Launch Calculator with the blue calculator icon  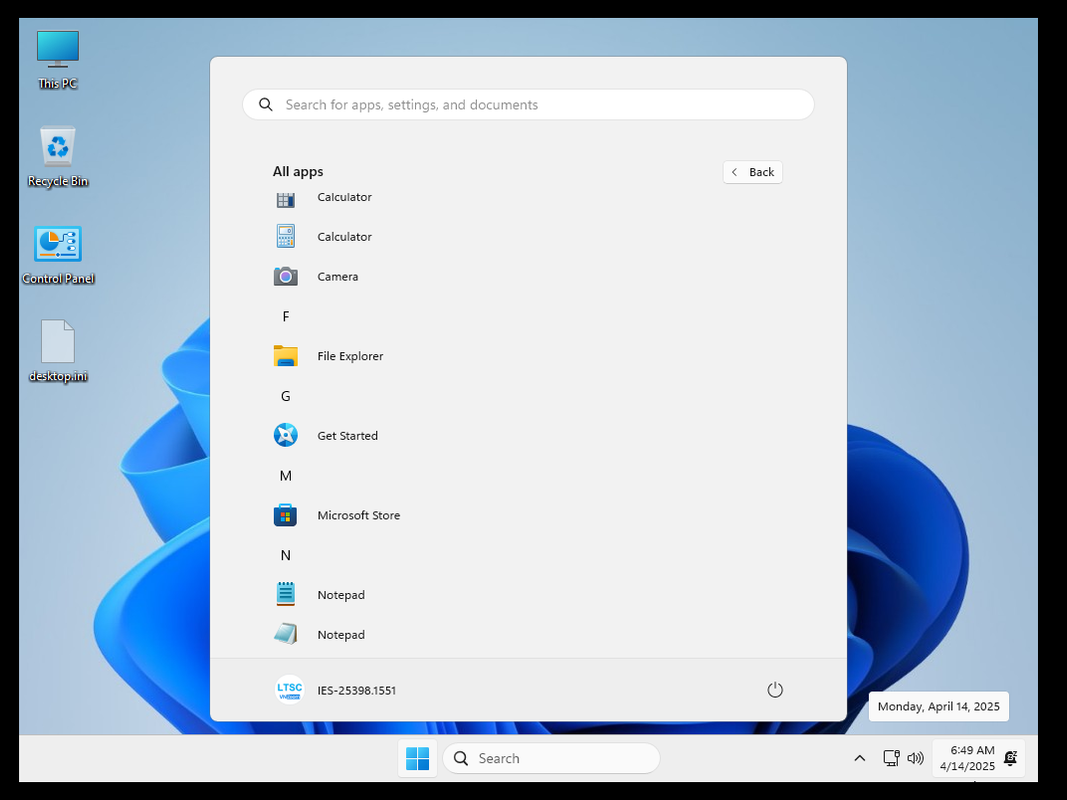tap(286, 237)
